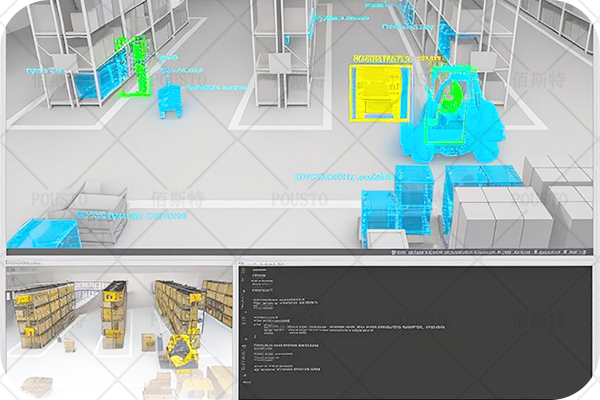Click the label text above yellow pallet
This screenshot has height=400, width=600.
click(x=378, y=60)
